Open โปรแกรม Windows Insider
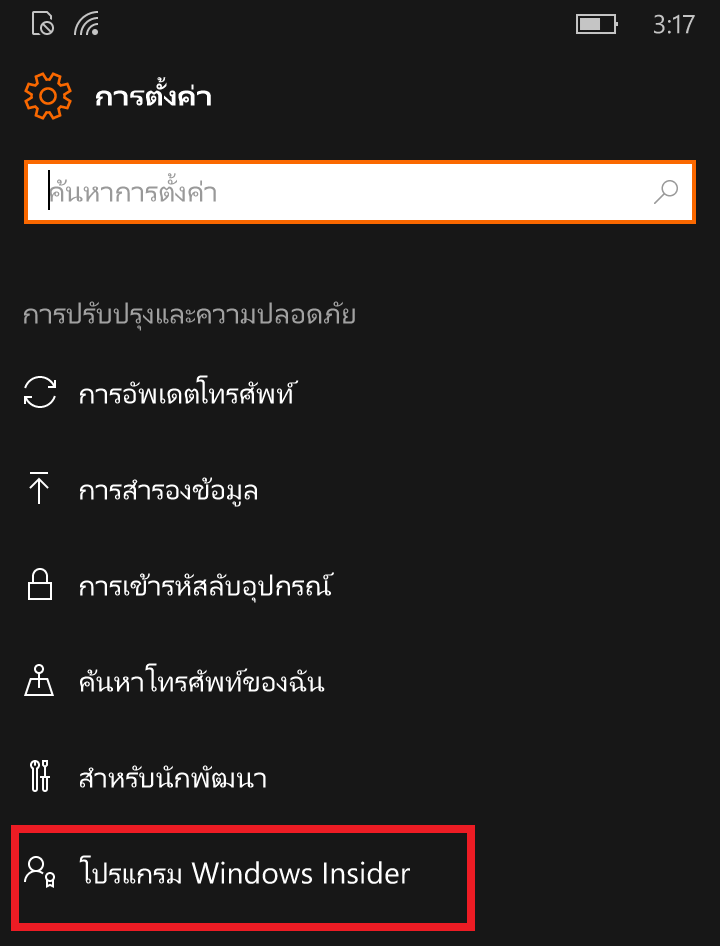The width and height of the screenshot is (720, 946). [x=245, y=873]
